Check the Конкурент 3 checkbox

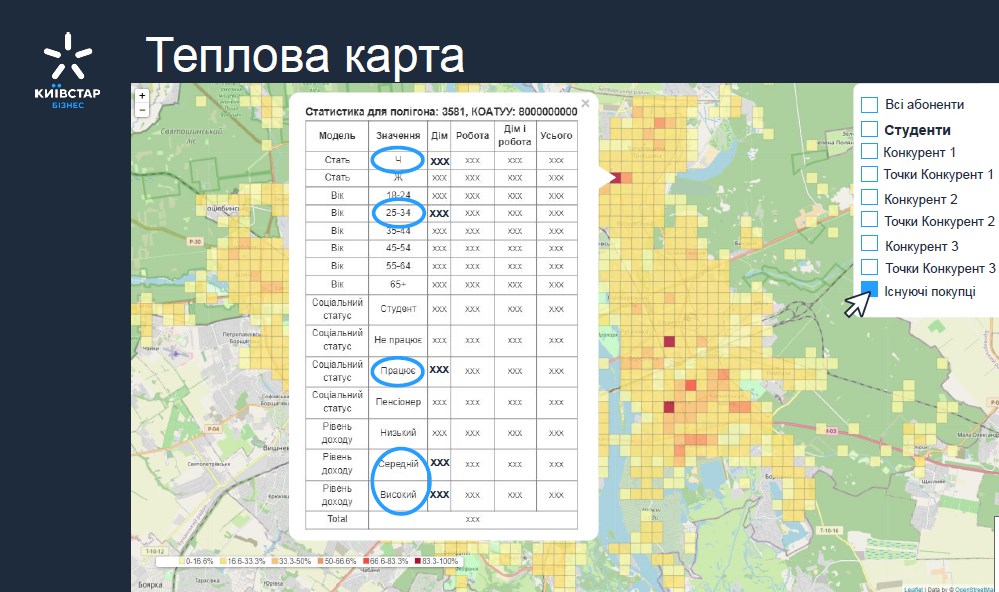[870, 245]
